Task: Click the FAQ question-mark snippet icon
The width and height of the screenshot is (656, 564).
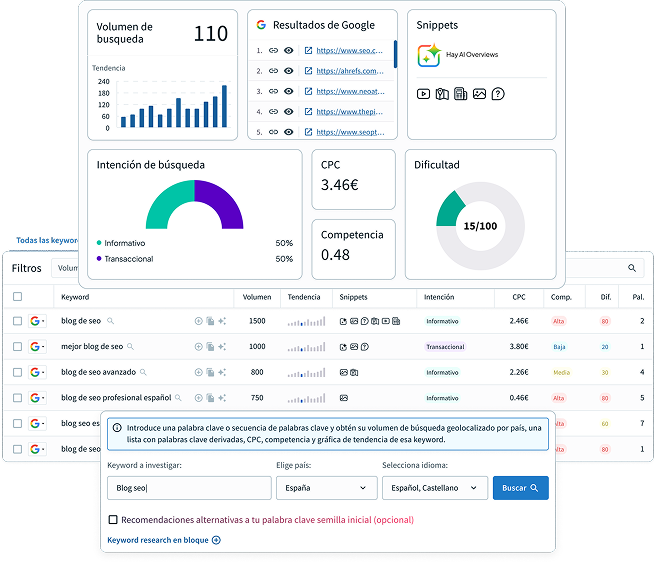Action: coord(498,94)
